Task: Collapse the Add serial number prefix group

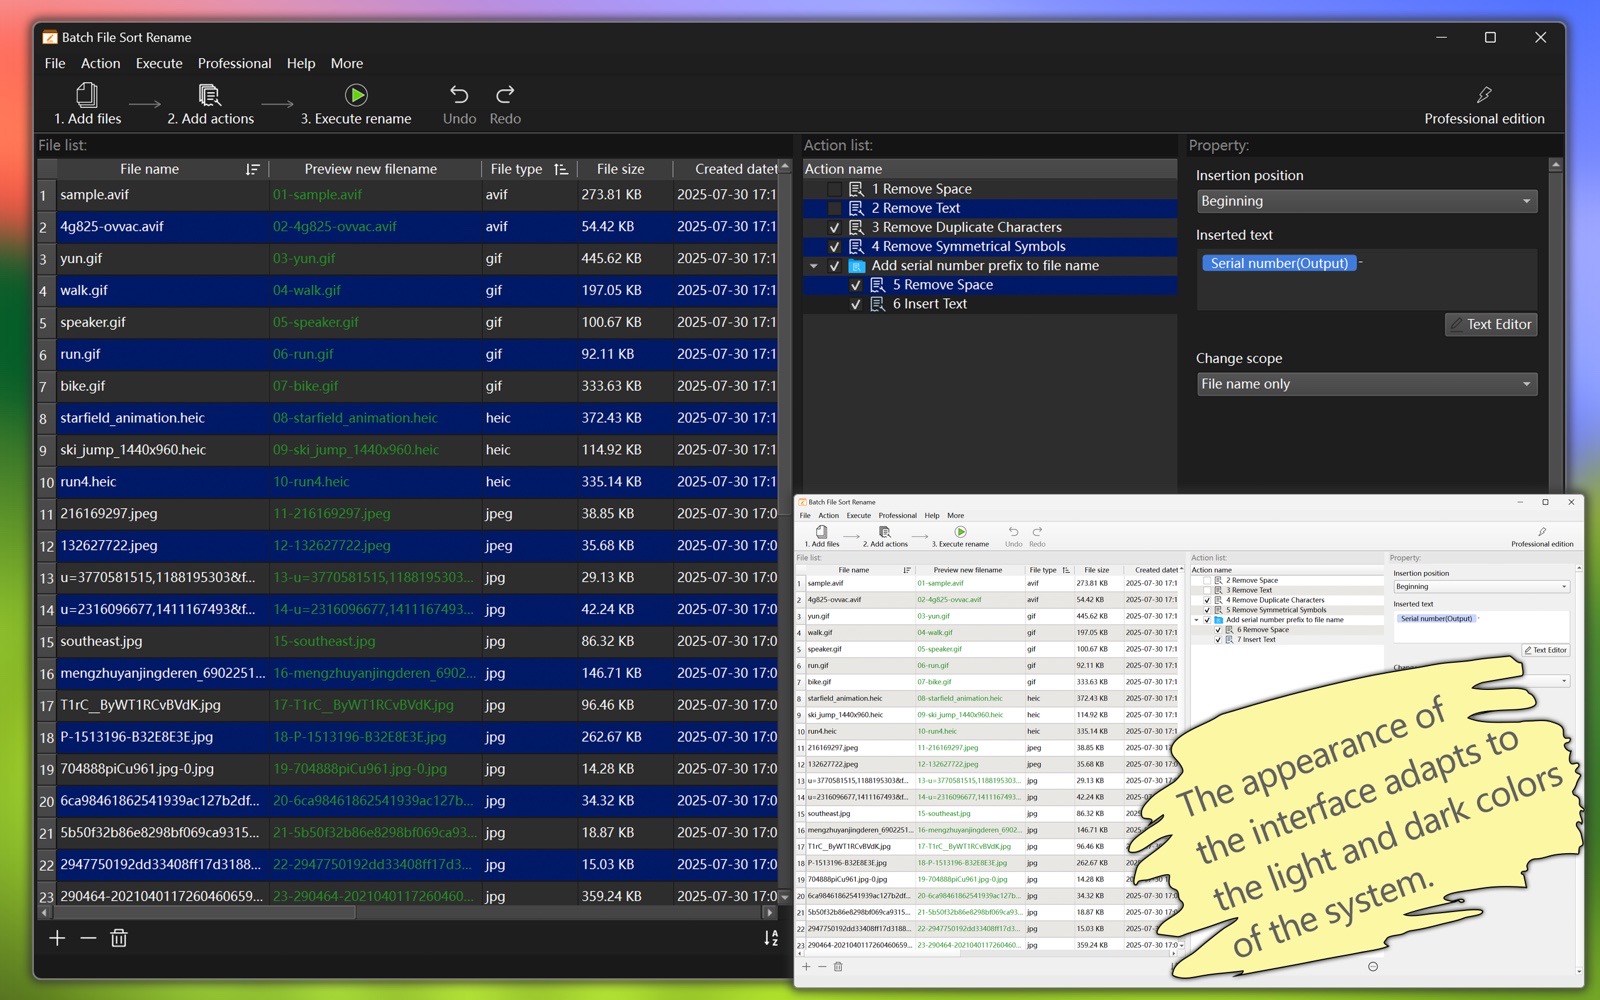Action: click(814, 266)
